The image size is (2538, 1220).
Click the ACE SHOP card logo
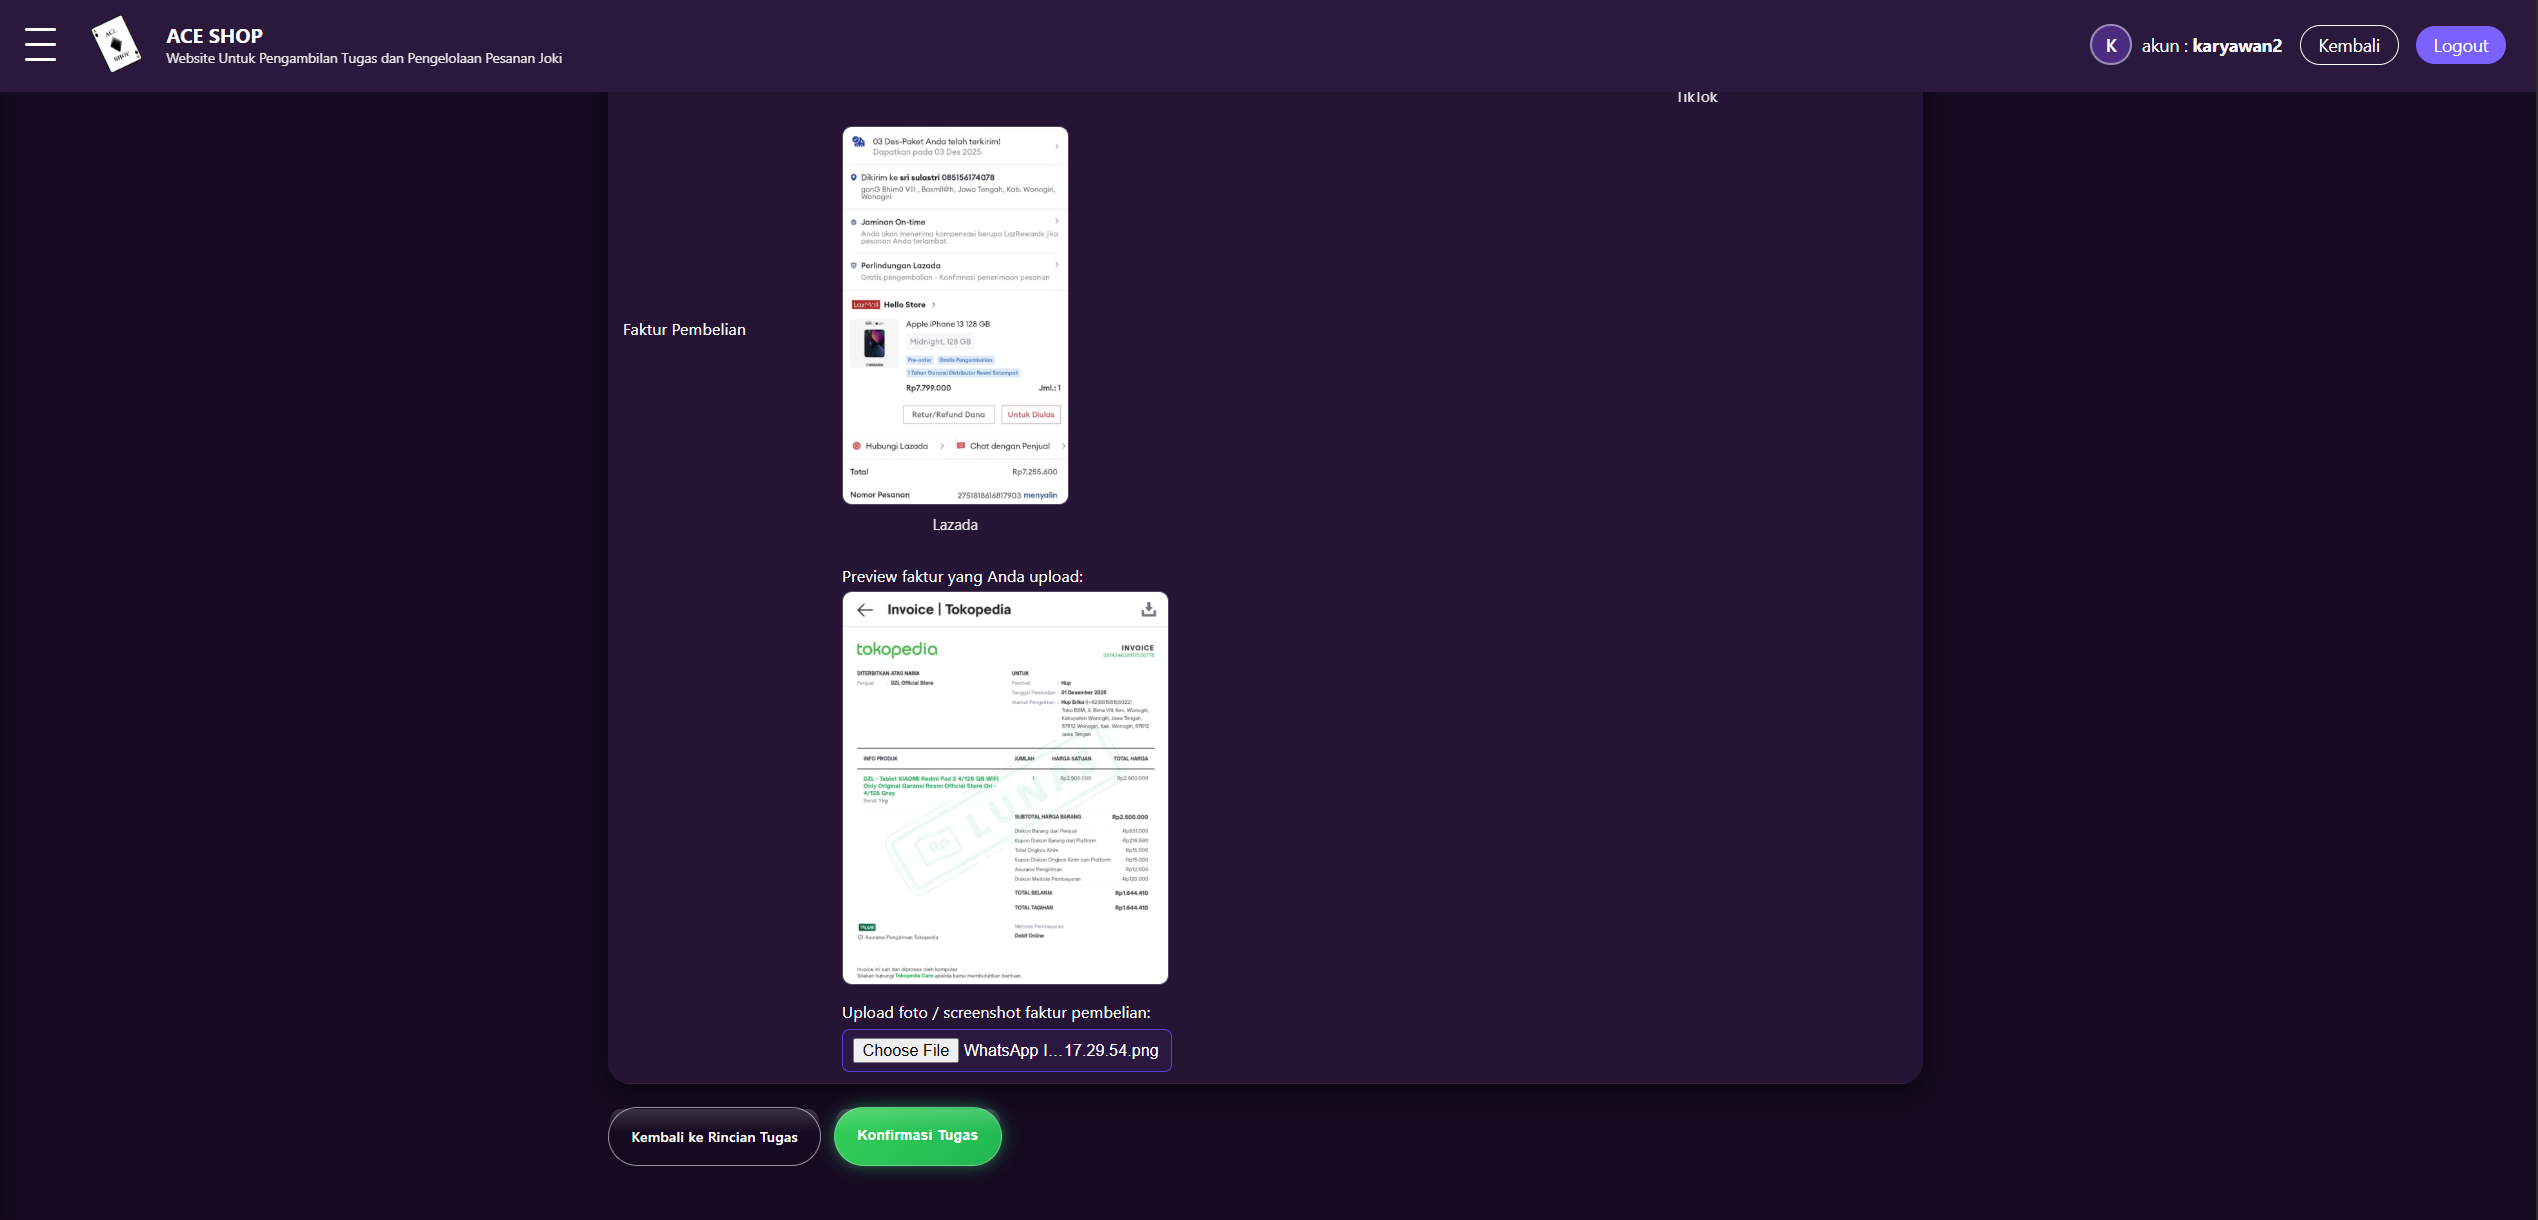pos(116,44)
